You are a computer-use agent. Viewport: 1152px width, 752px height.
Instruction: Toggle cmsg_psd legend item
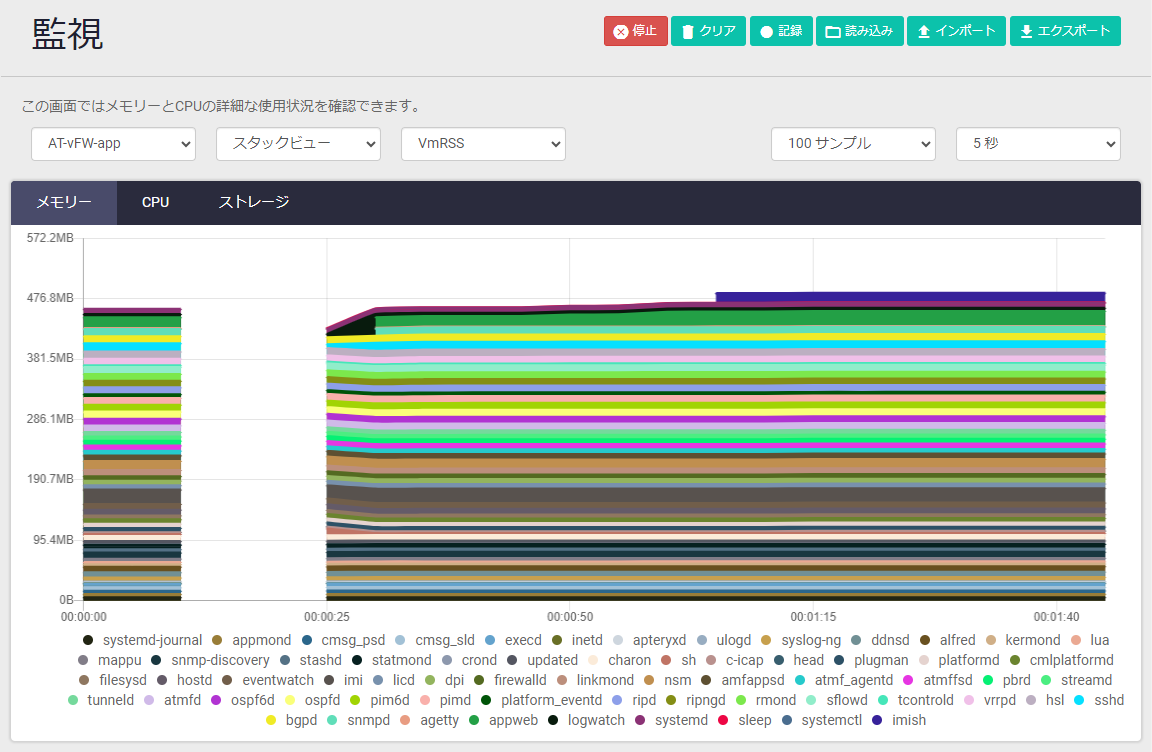tap(343, 640)
